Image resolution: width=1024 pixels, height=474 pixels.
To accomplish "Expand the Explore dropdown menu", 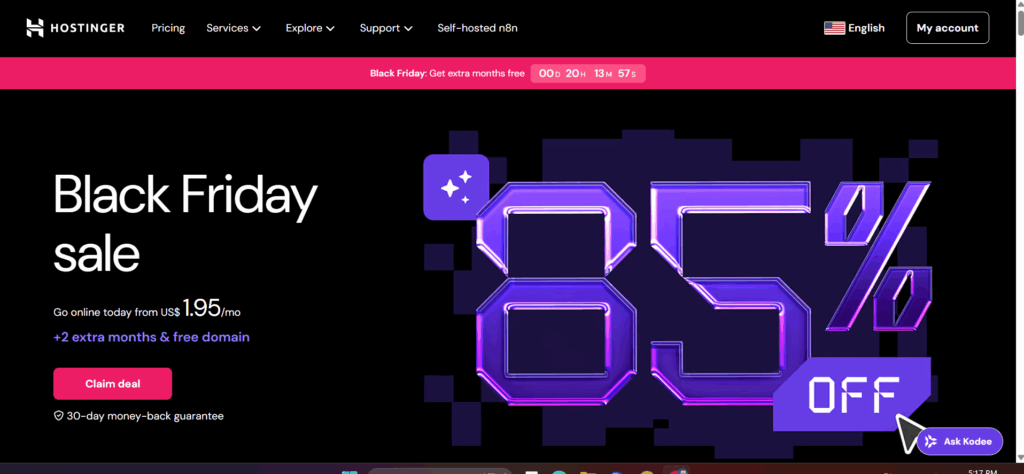I will point(310,28).
